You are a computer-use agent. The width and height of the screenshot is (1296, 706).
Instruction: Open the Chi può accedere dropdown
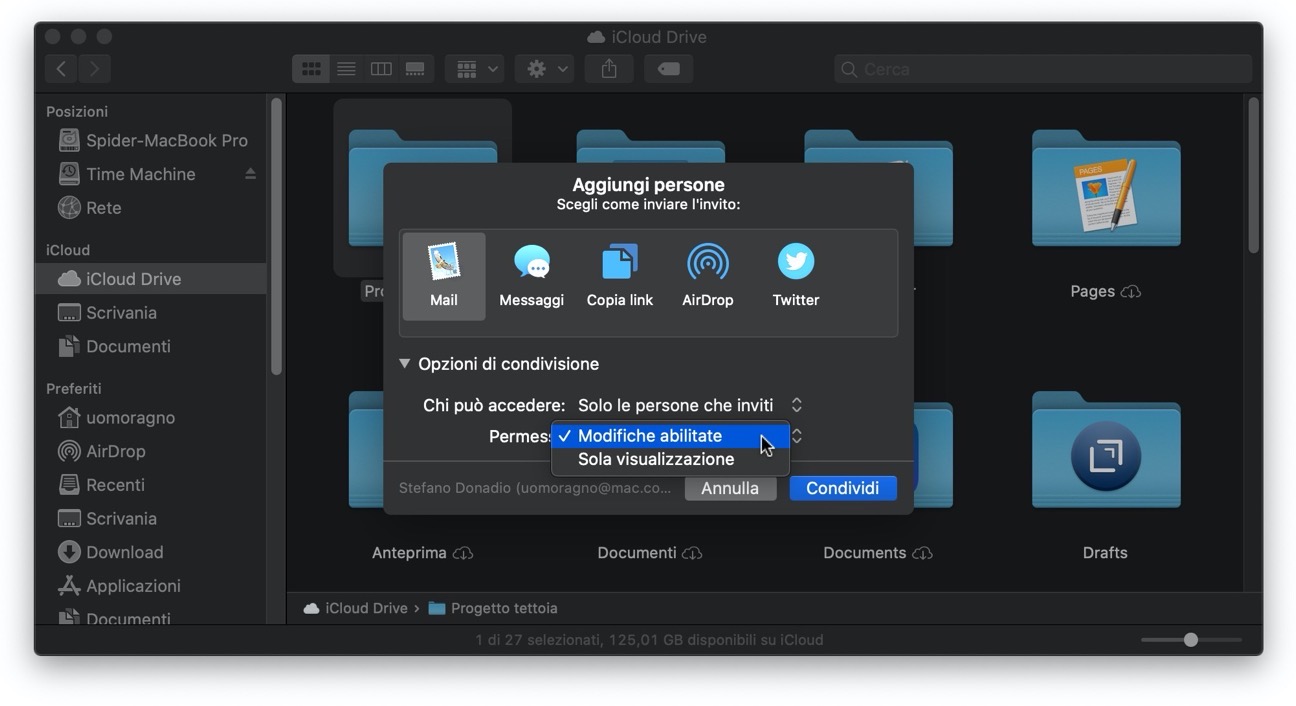(x=689, y=405)
